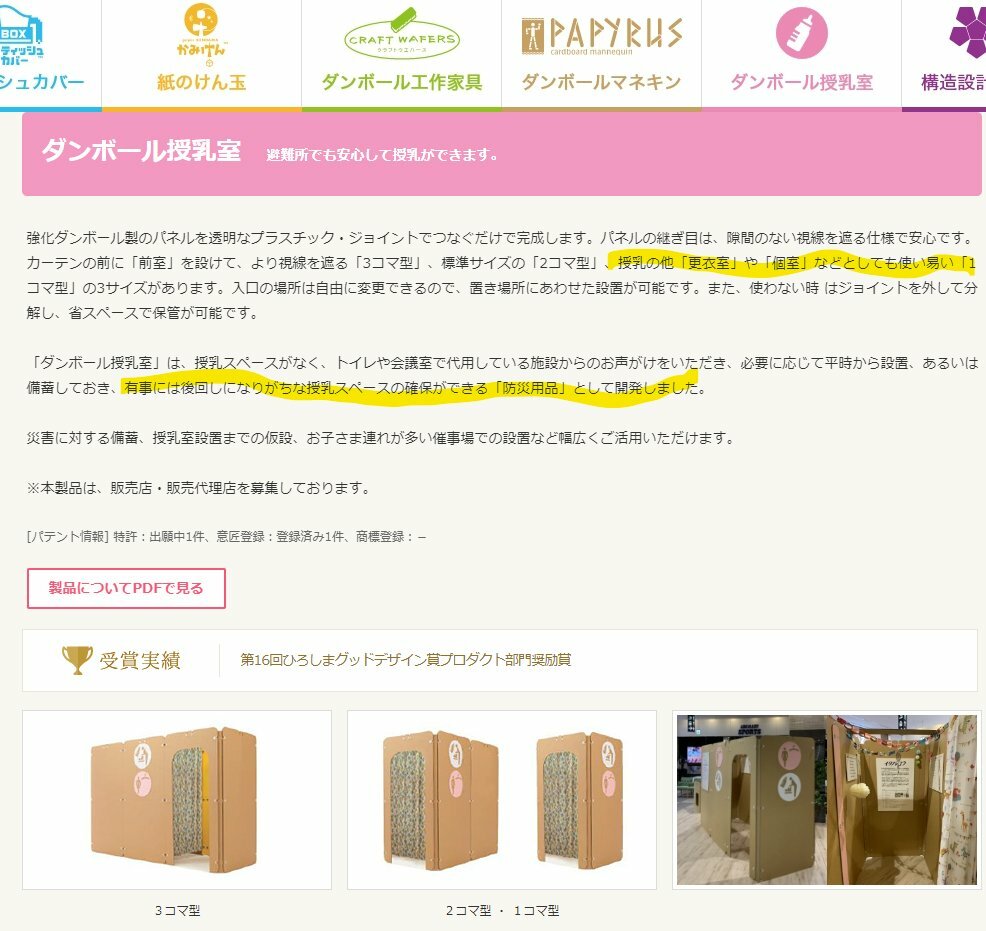The height and width of the screenshot is (931, 986).
Task: Click the pink ダンボール授乳室 heading banner
Action: 502,154
